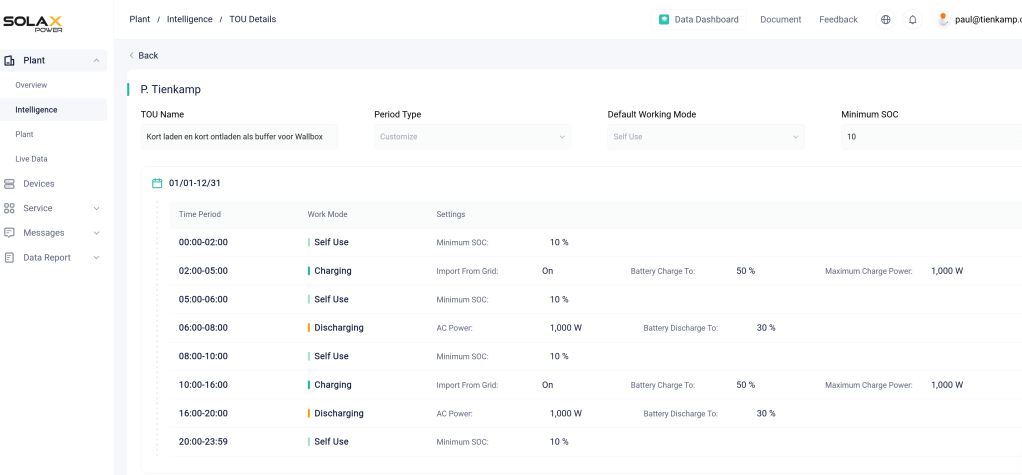
Task: Select Overview in the sidebar
Action: tap(31, 85)
